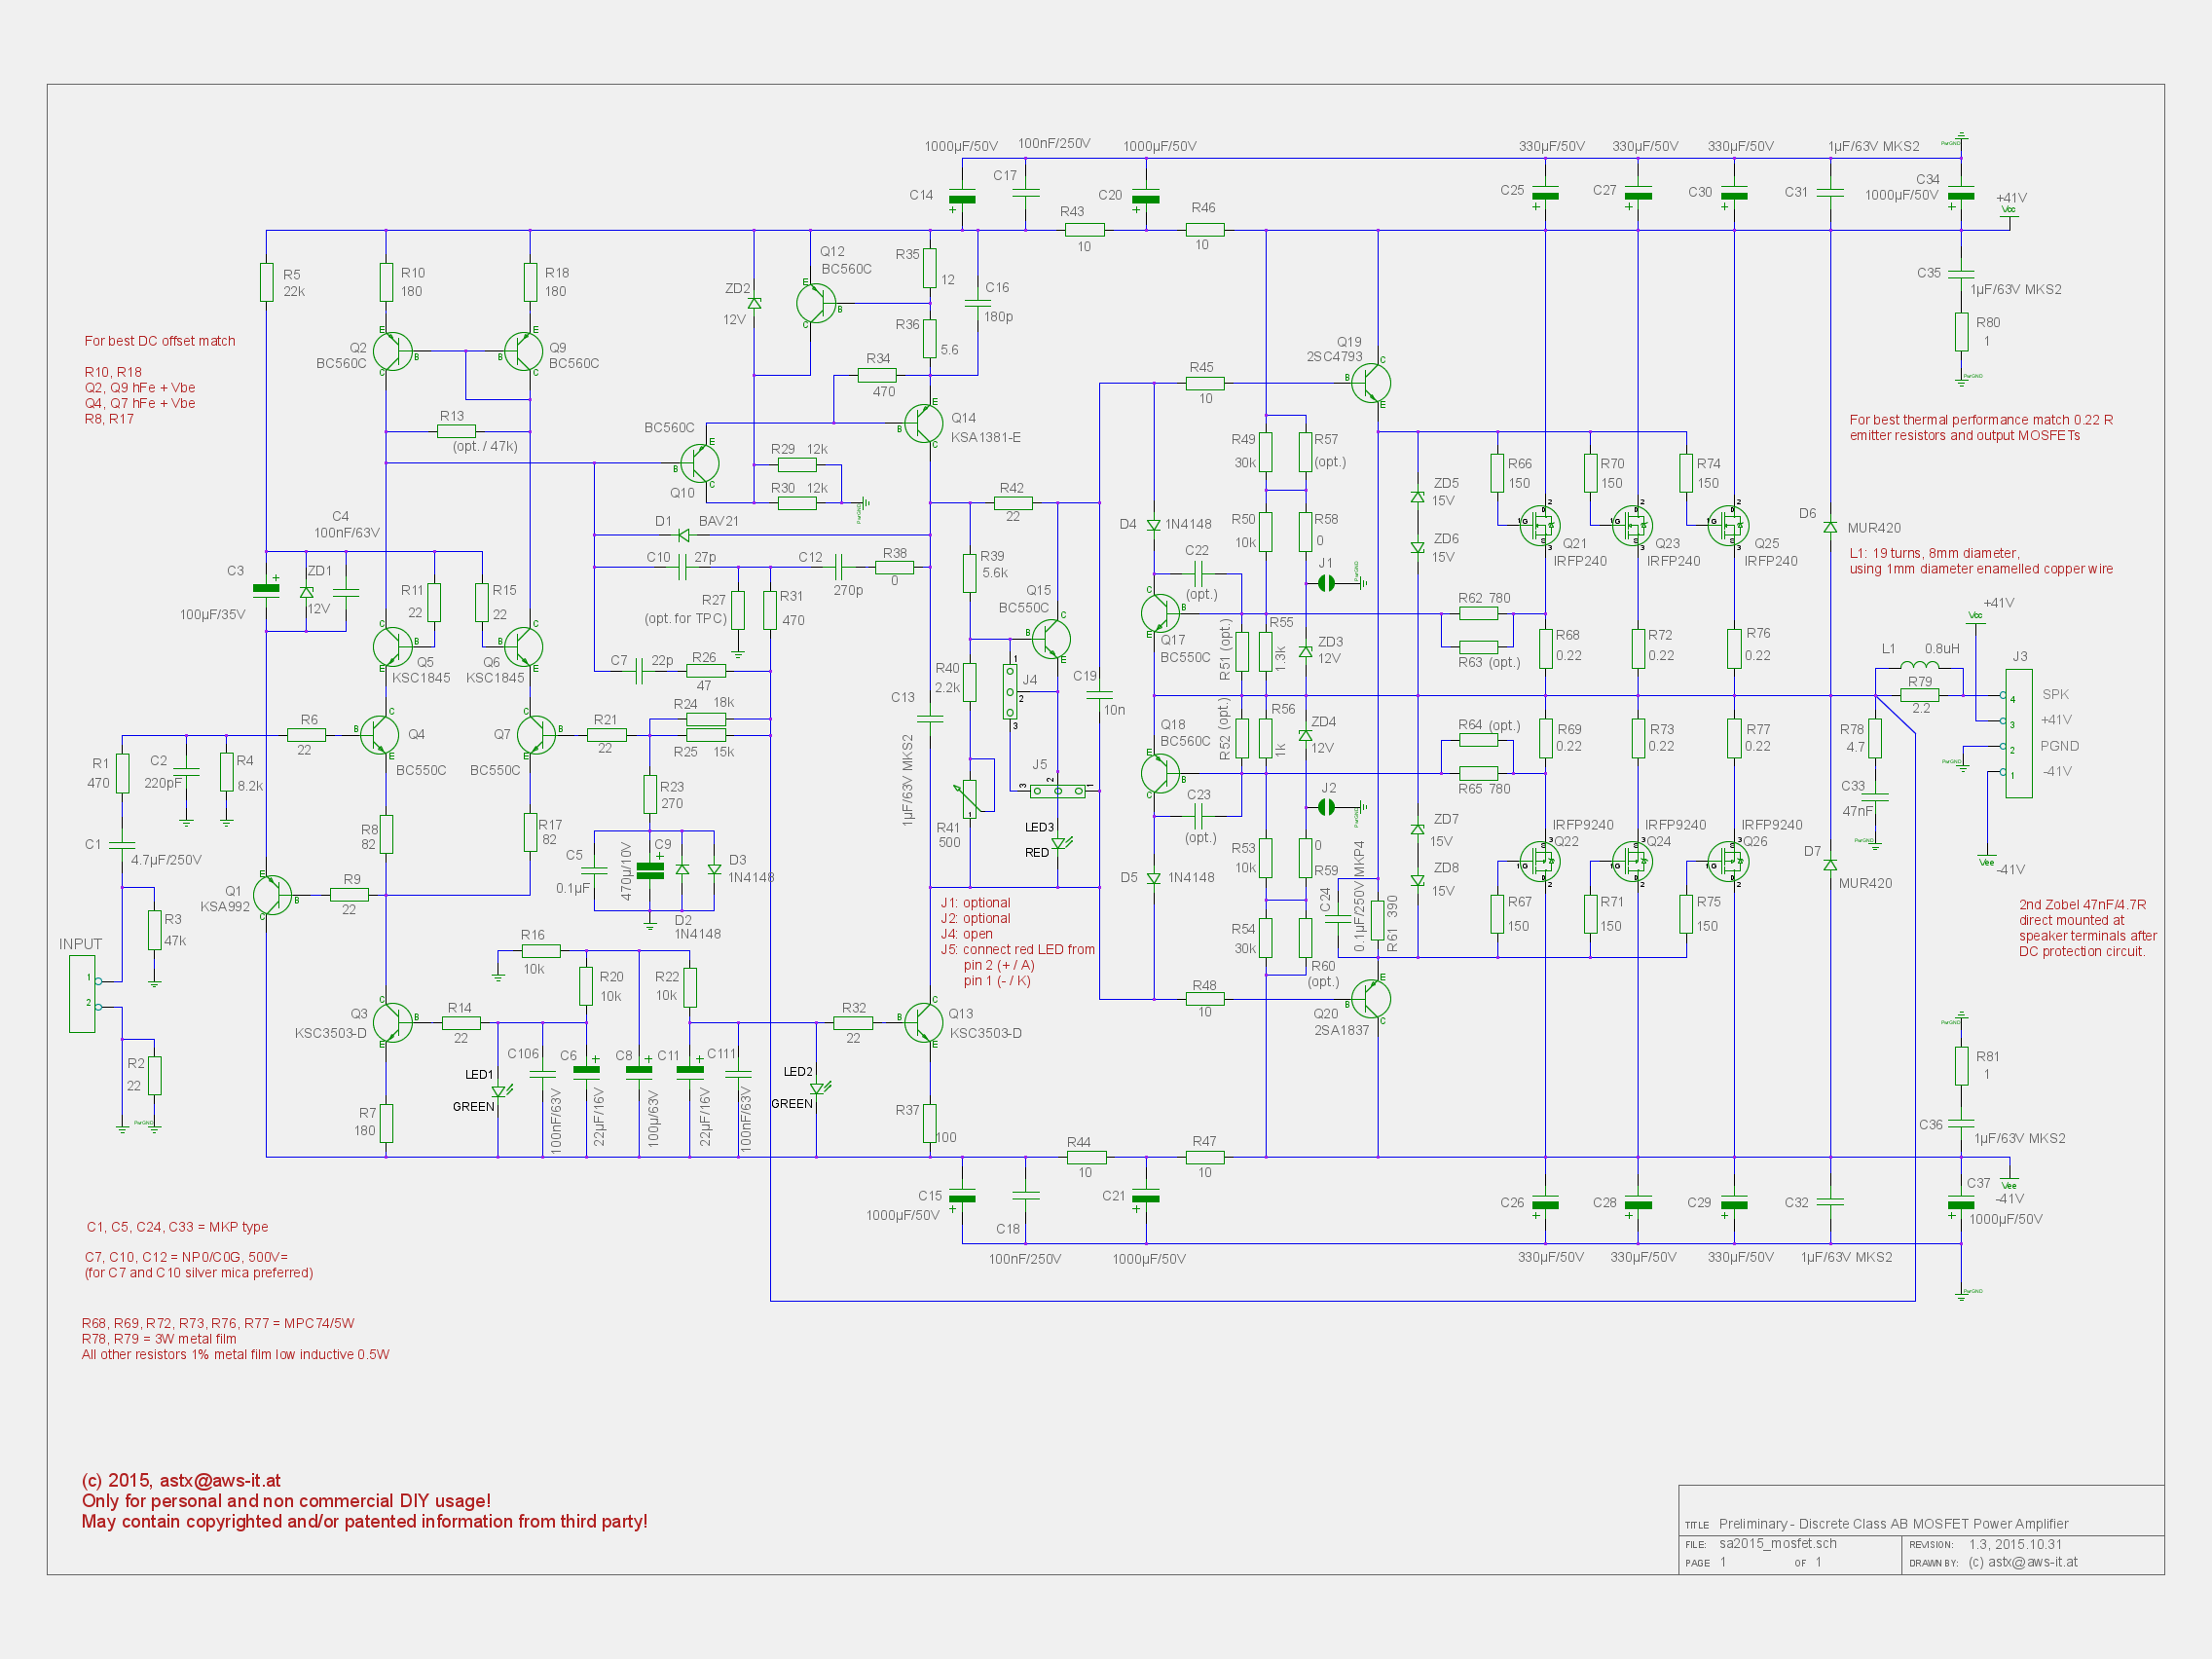Click the L1 0.8uH inductor coil
2212x1659 pixels.
click(x=1918, y=665)
